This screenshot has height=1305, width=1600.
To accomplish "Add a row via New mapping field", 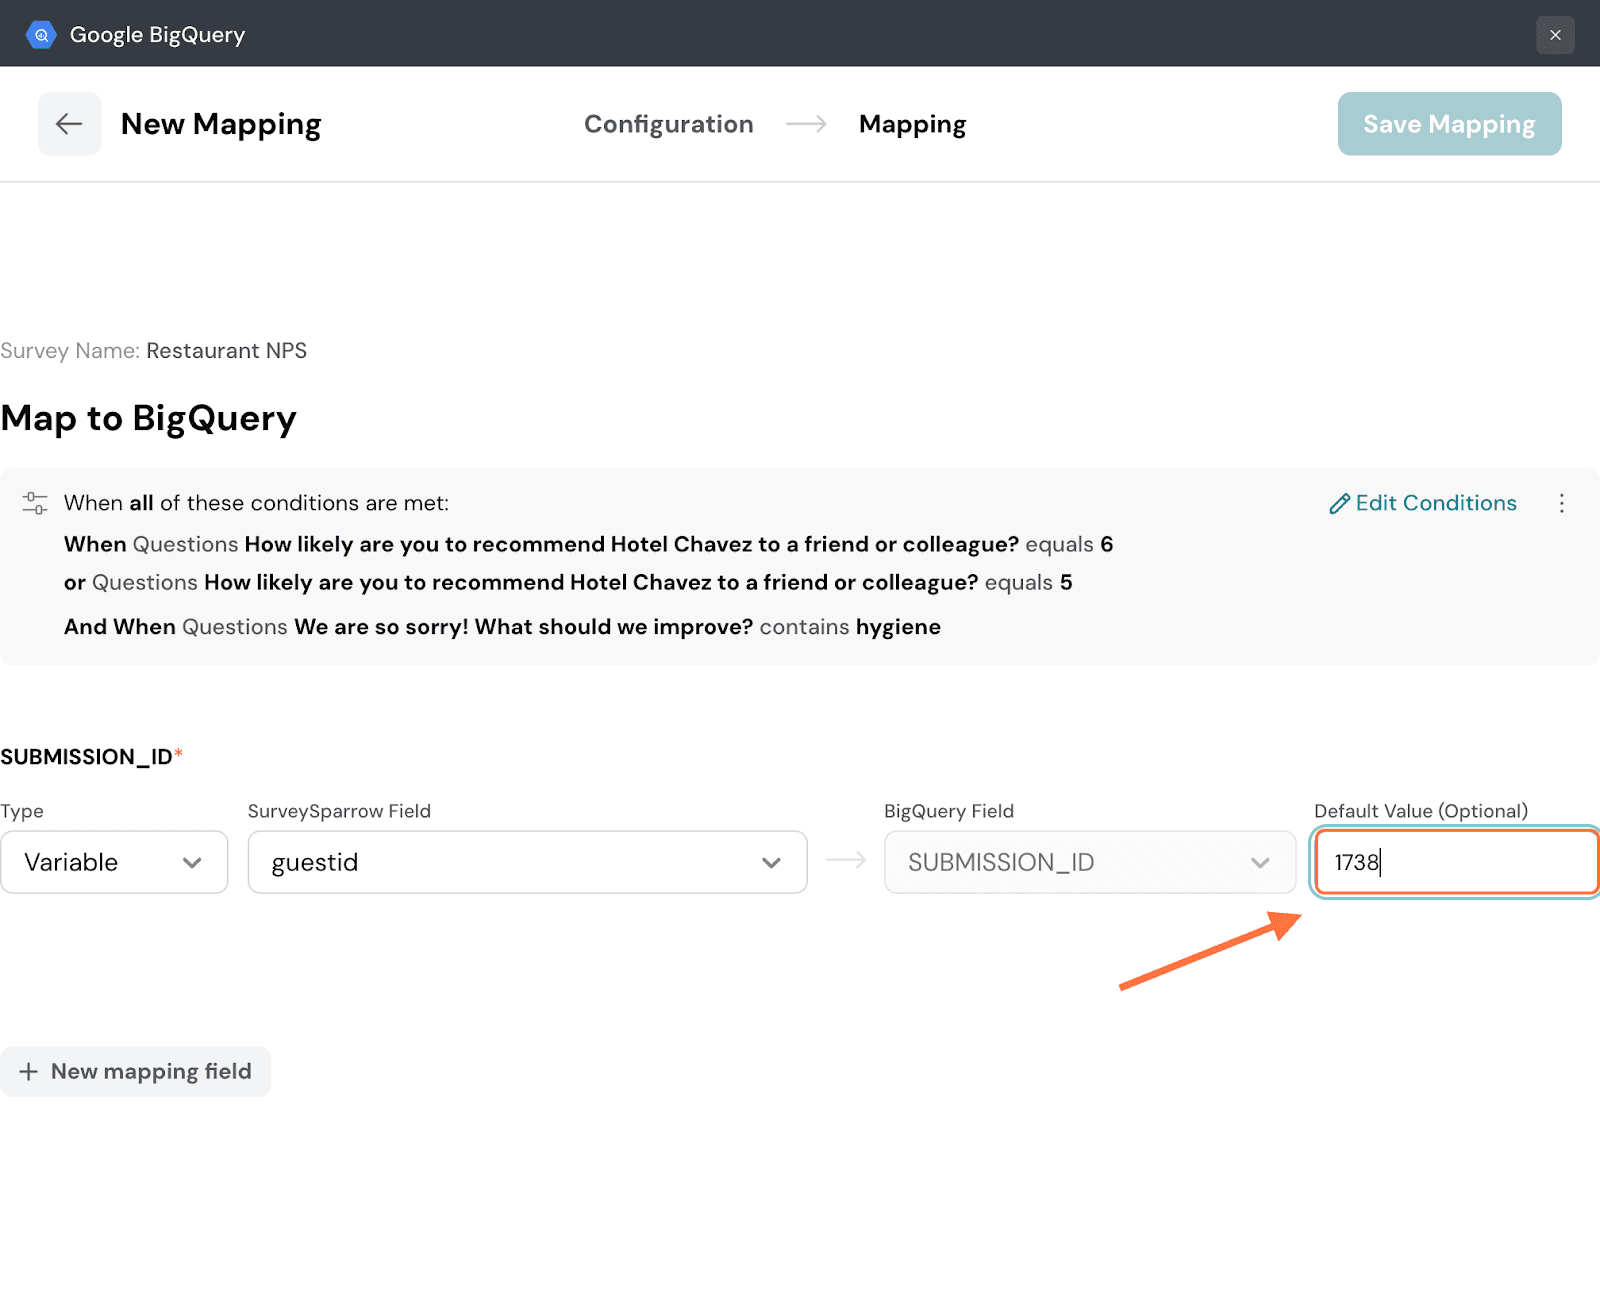I will (x=150, y=1072).
